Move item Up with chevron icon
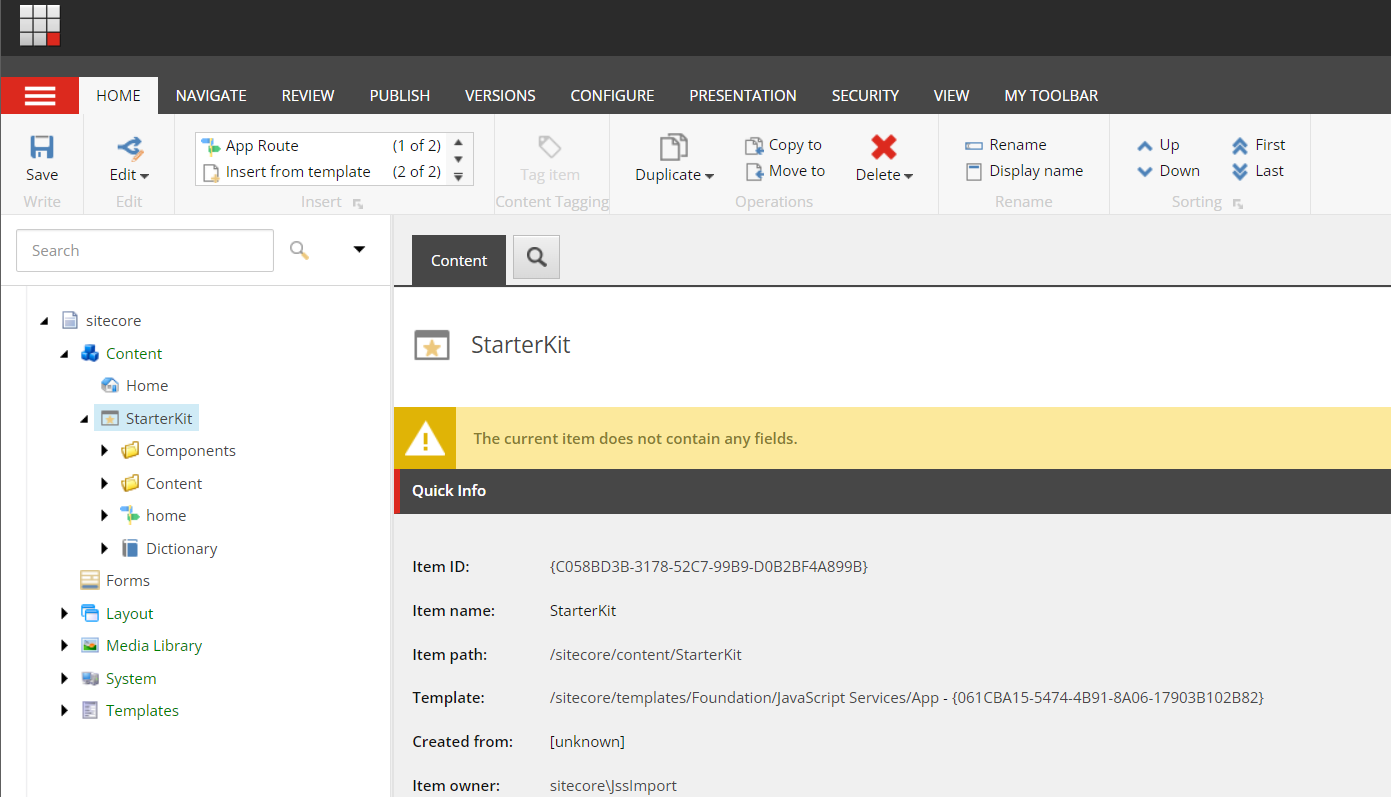The width and height of the screenshot is (1391, 797). point(1146,146)
